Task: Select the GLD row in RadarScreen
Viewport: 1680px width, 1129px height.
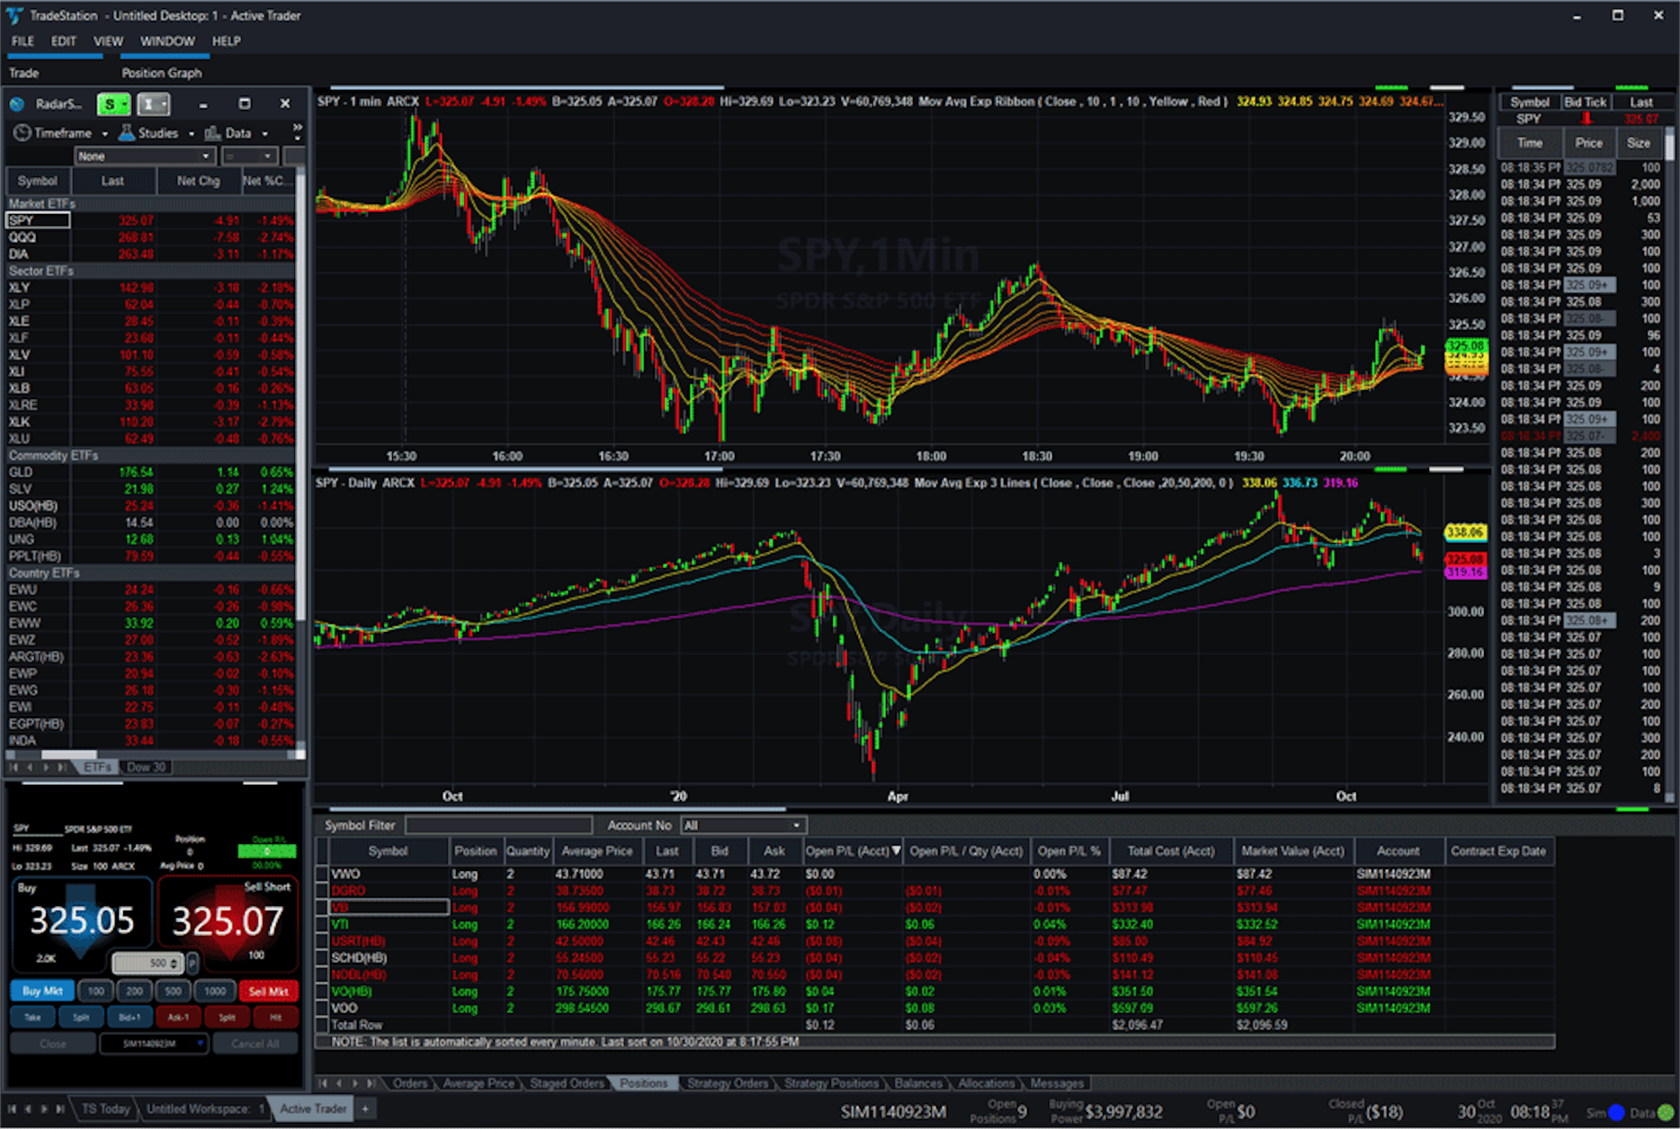Action: click(150, 472)
